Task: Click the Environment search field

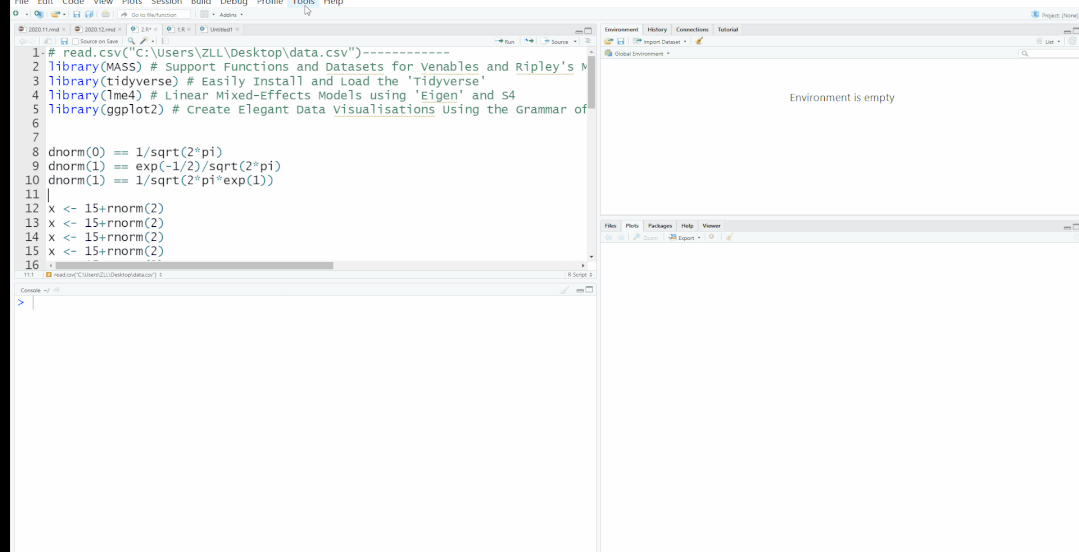Action: coord(1049,54)
